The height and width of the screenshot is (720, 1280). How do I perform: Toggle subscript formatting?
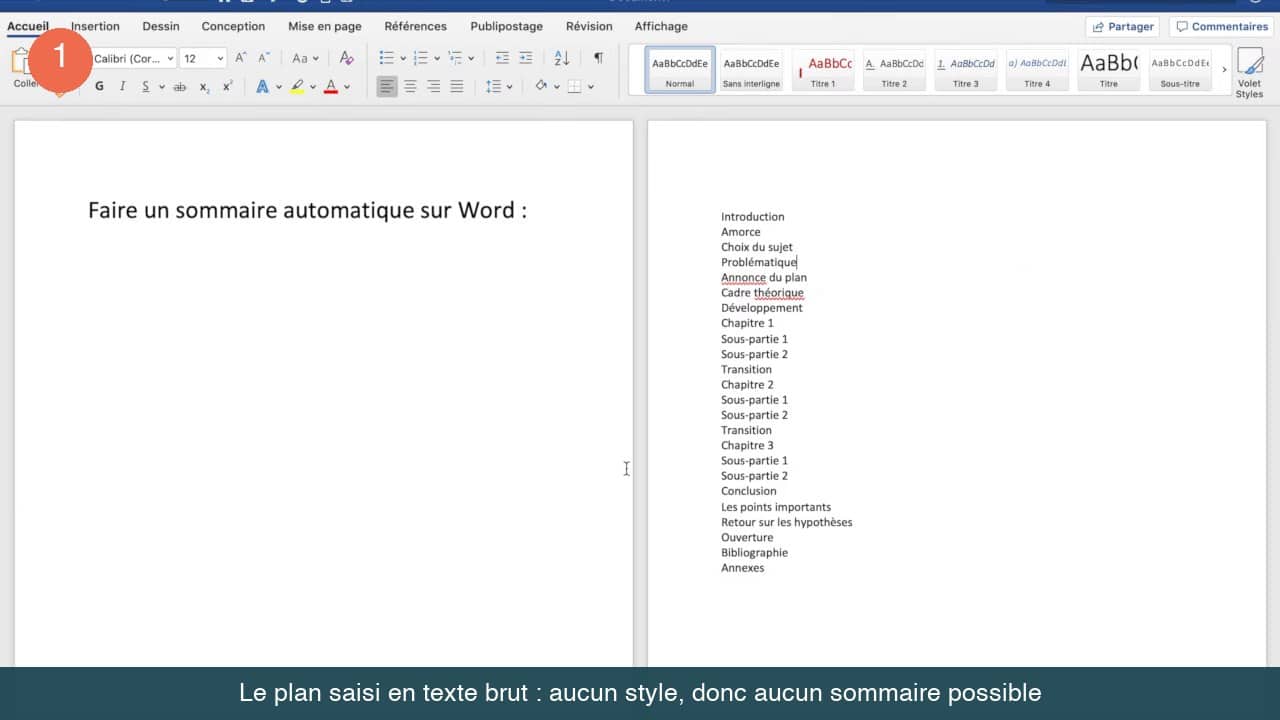coord(204,87)
